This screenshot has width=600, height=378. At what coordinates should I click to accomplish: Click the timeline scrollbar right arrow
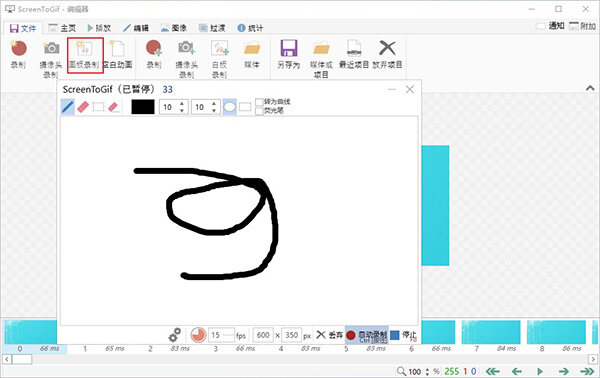pos(593,359)
